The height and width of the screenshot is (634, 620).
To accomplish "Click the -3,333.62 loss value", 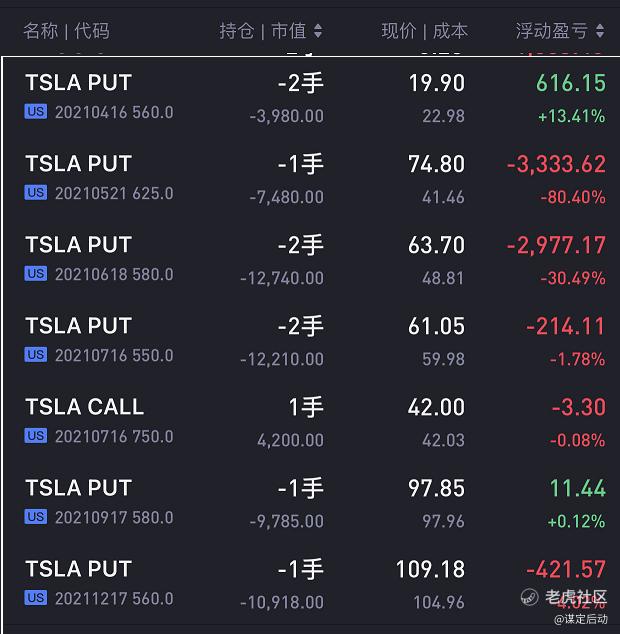I will [x=556, y=164].
